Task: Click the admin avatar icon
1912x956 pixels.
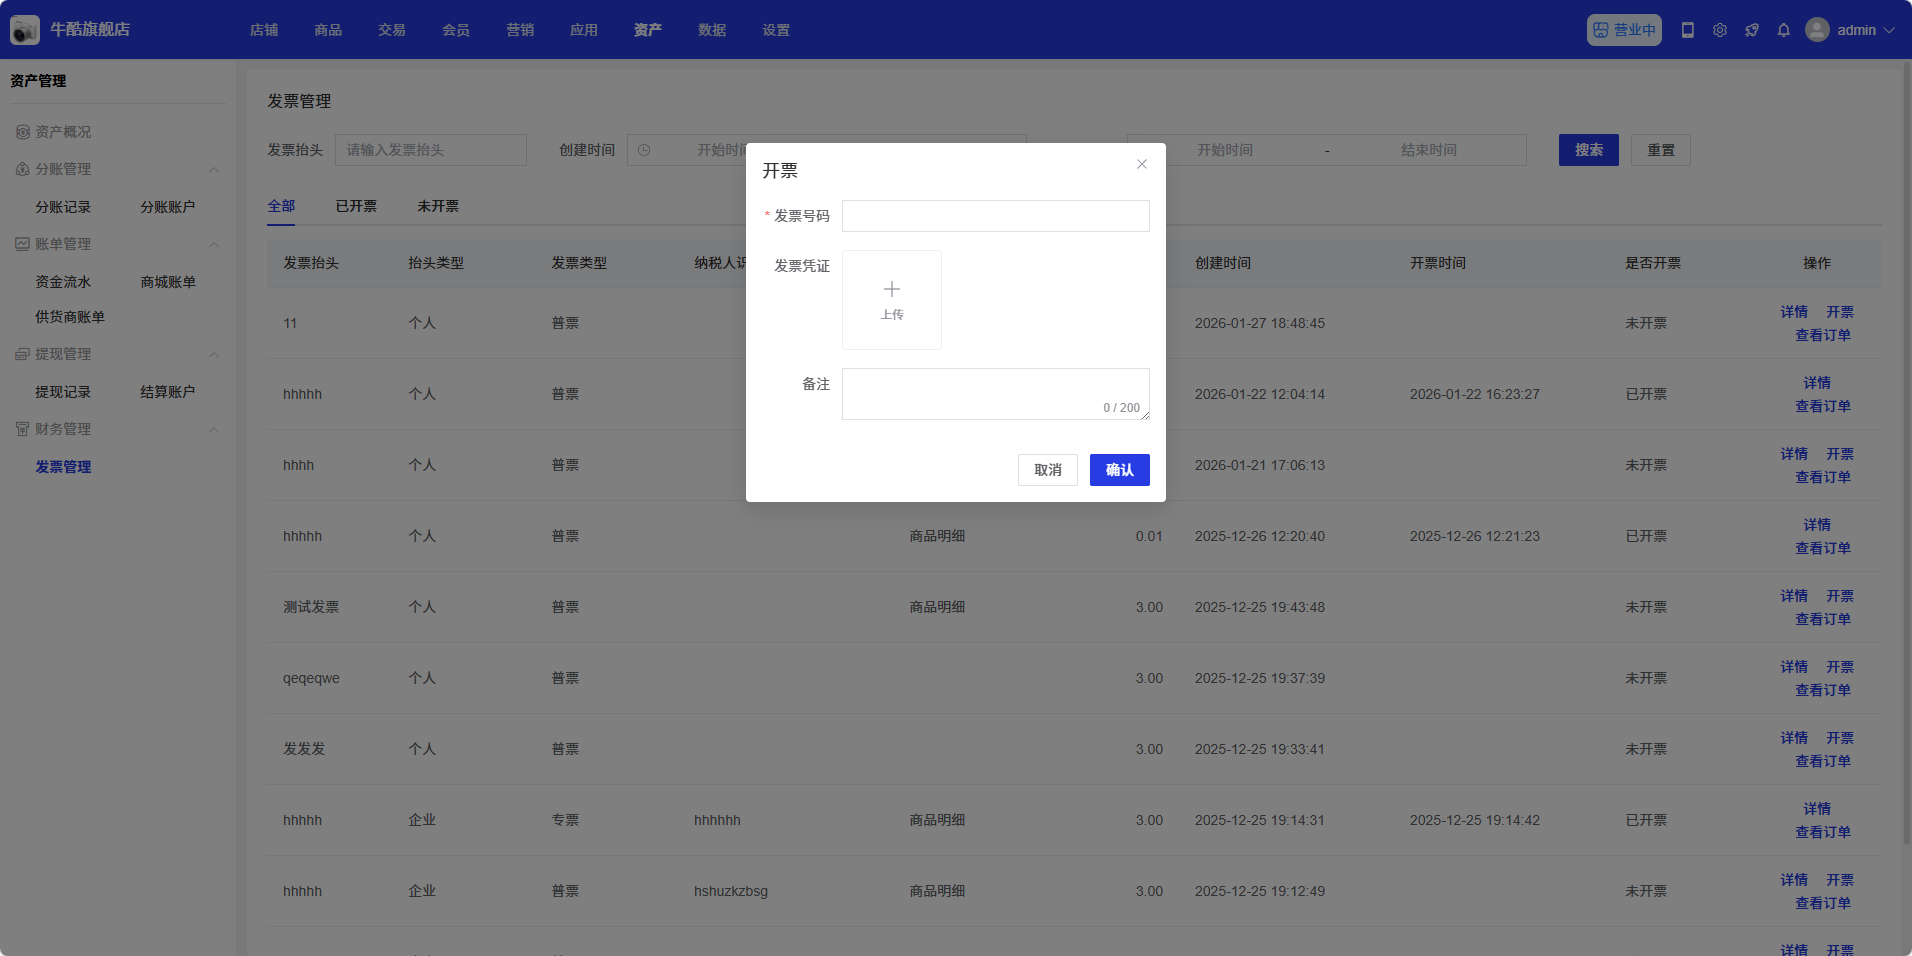Action: pyautogui.click(x=1816, y=30)
